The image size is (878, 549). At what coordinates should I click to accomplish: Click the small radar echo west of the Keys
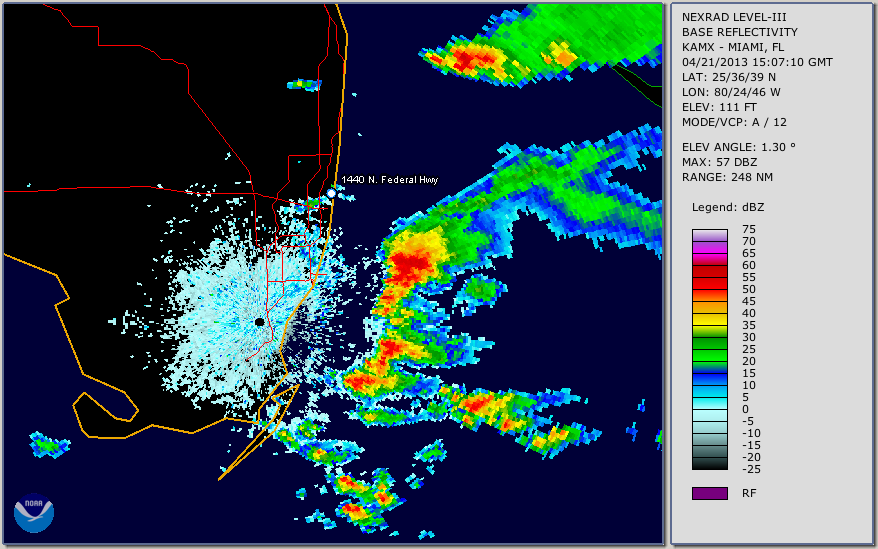point(49,445)
